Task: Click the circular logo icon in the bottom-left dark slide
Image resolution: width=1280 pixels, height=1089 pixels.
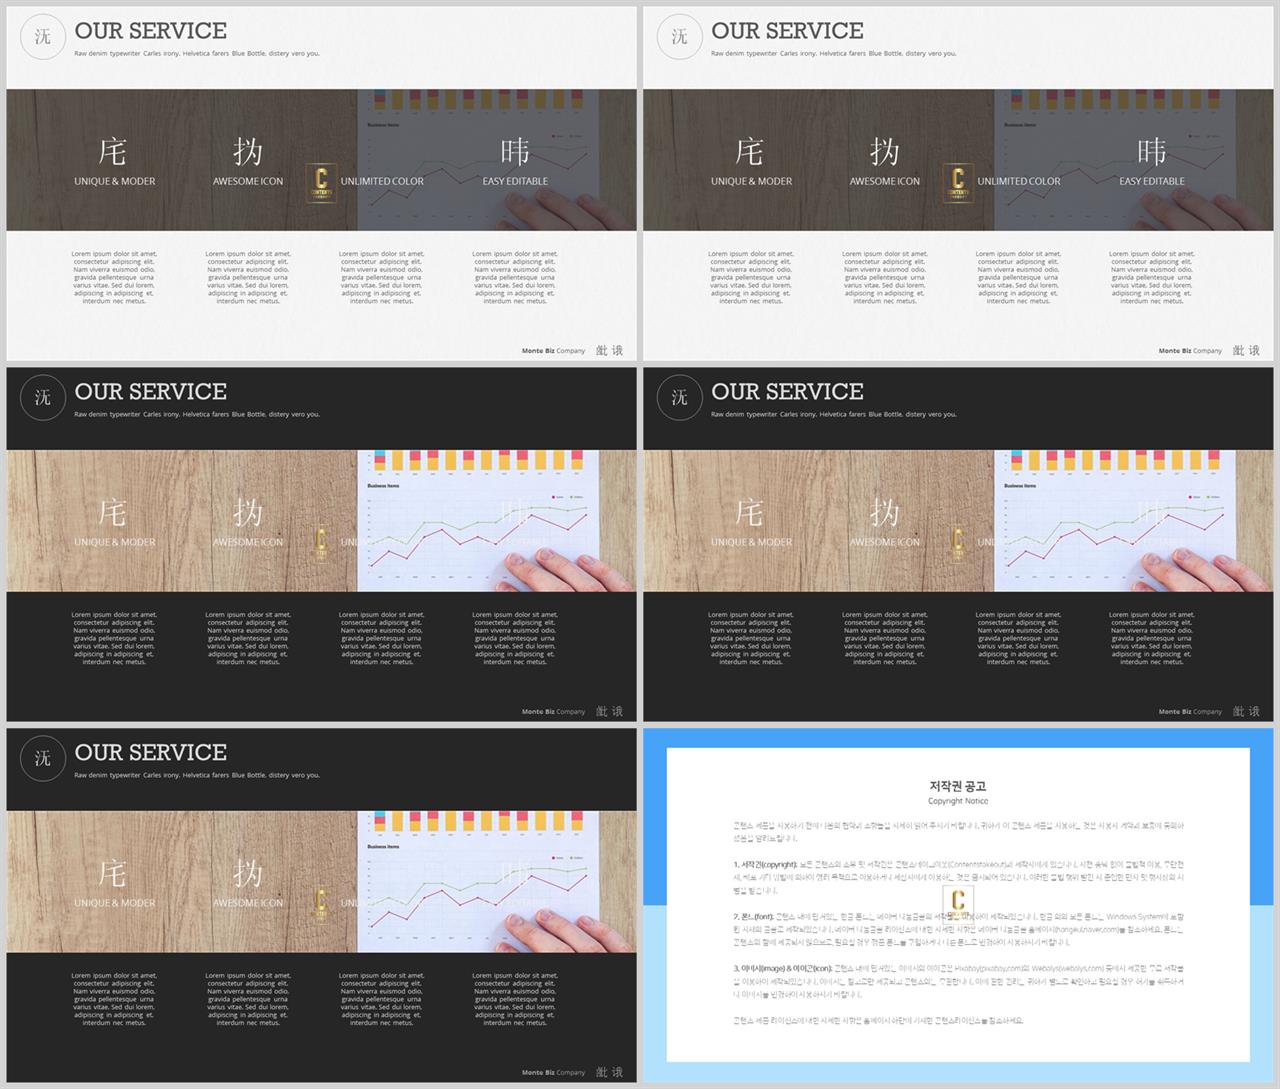Action: [43, 759]
